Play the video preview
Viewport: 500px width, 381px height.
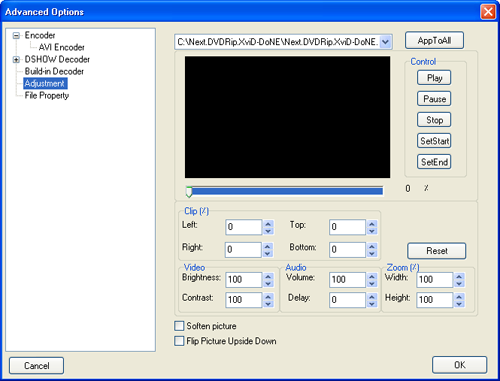[x=434, y=78]
